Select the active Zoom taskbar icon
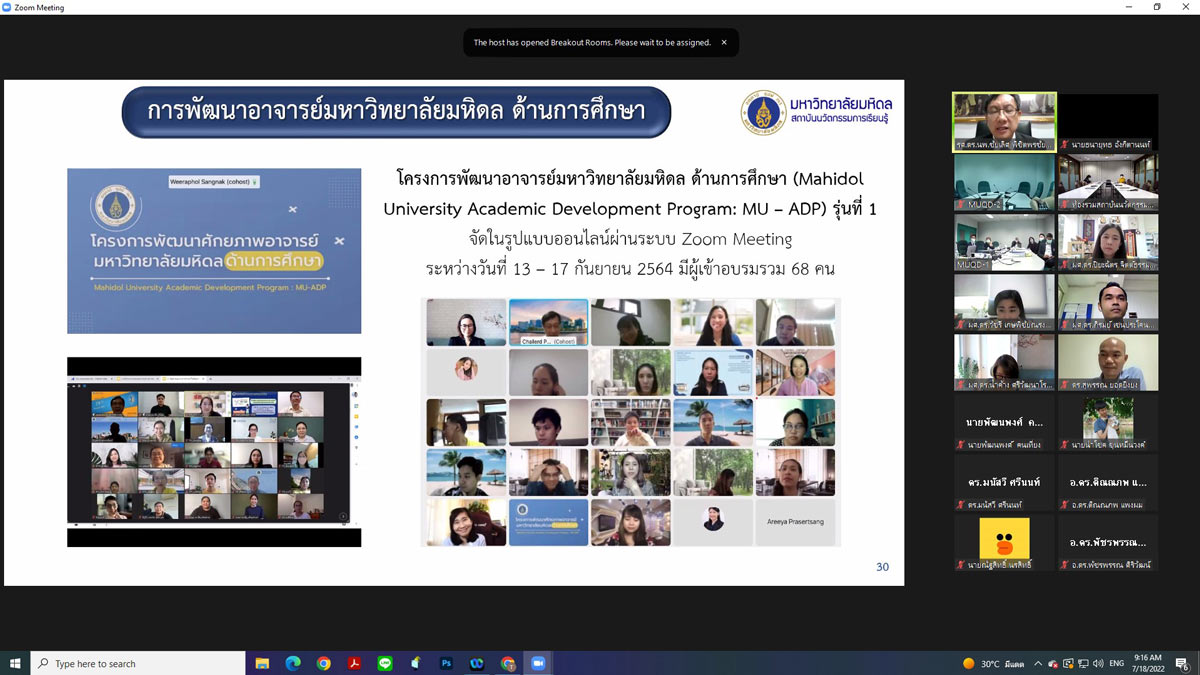 coord(537,663)
